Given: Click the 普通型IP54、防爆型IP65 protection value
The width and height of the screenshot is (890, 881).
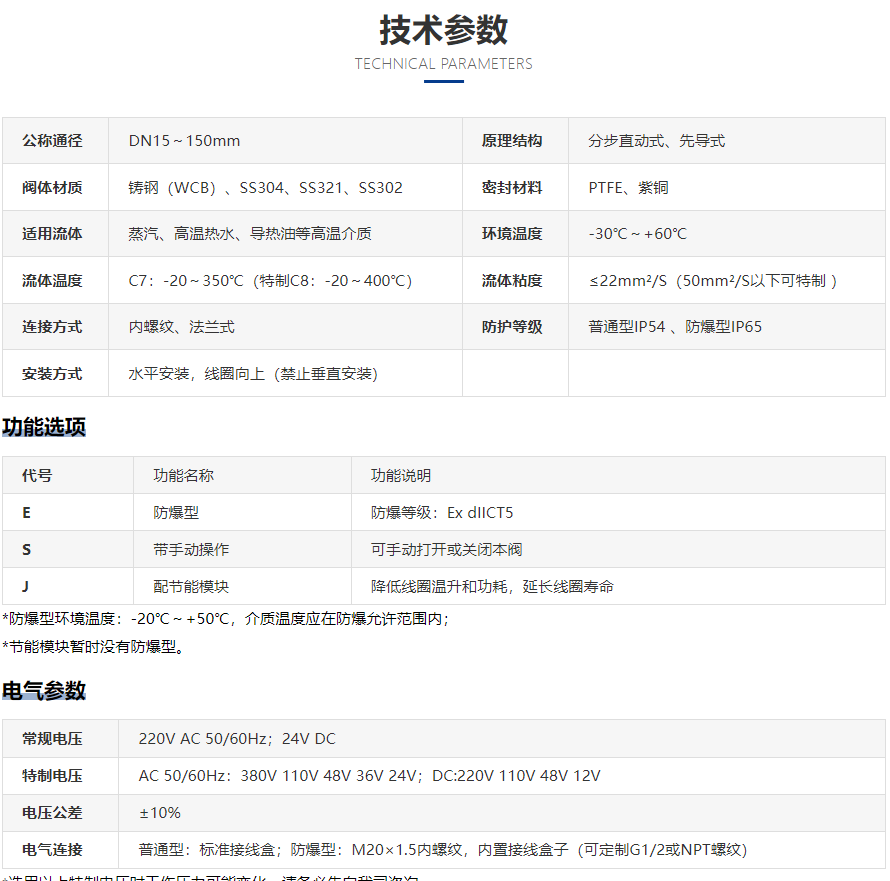Looking at the screenshot, I should (x=675, y=327).
